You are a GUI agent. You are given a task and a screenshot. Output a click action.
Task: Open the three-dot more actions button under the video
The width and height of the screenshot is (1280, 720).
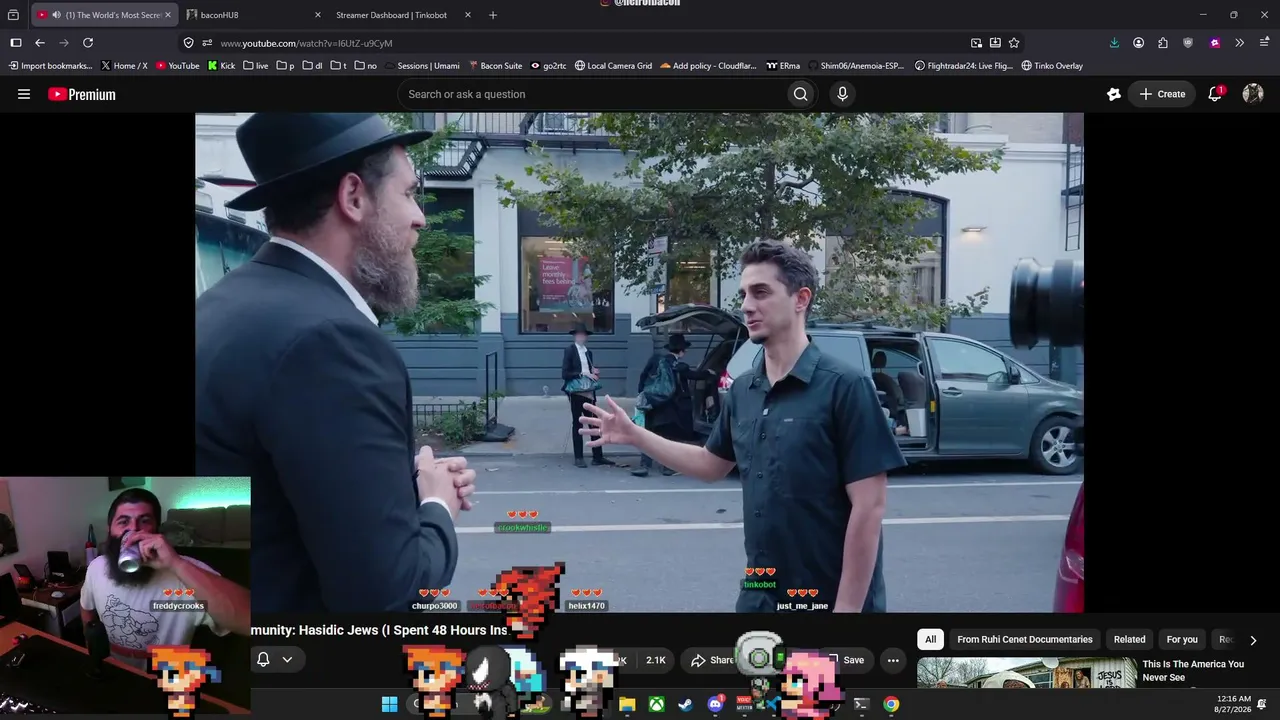893,660
